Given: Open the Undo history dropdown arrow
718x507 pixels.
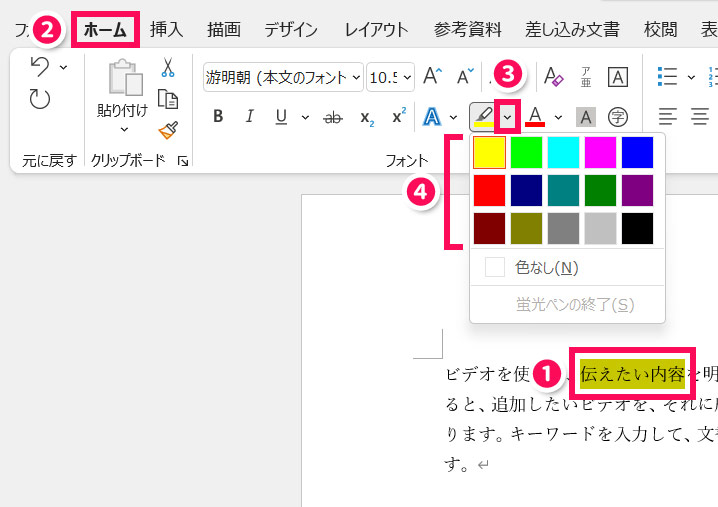Looking at the screenshot, I should tap(64, 67).
